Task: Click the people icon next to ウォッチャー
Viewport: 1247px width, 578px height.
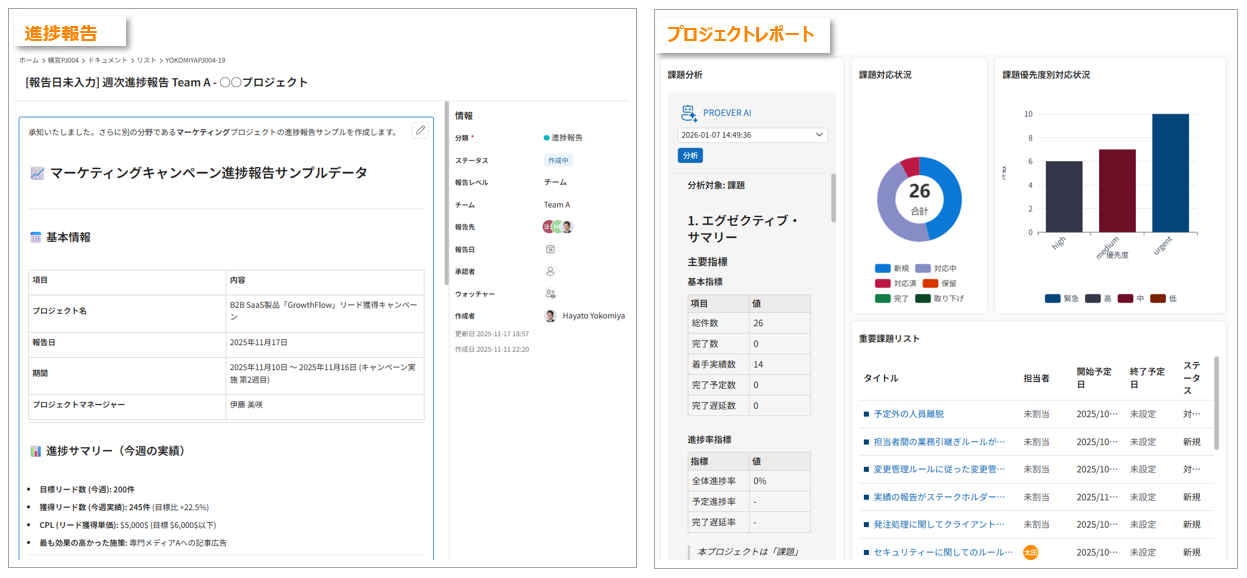Action: [x=550, y=294]
